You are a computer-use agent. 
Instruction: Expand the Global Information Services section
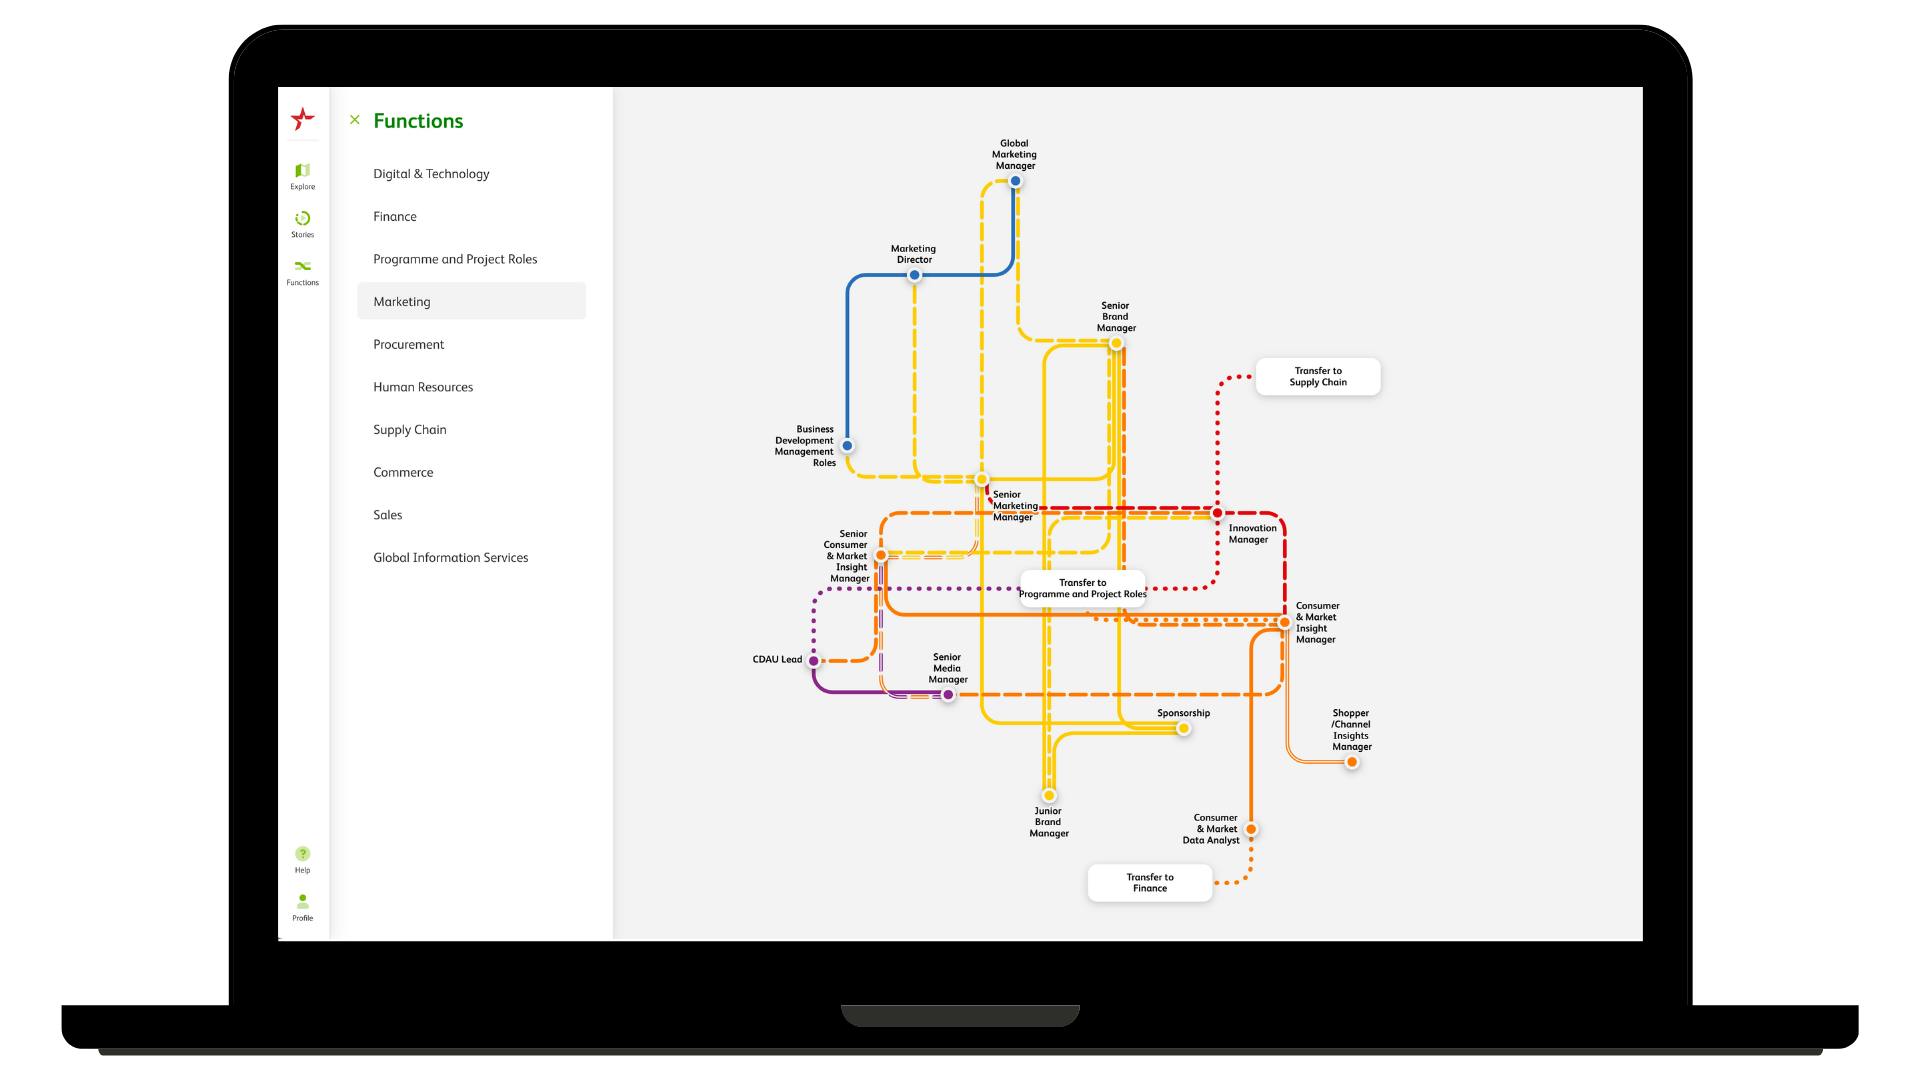coord(450,556)
